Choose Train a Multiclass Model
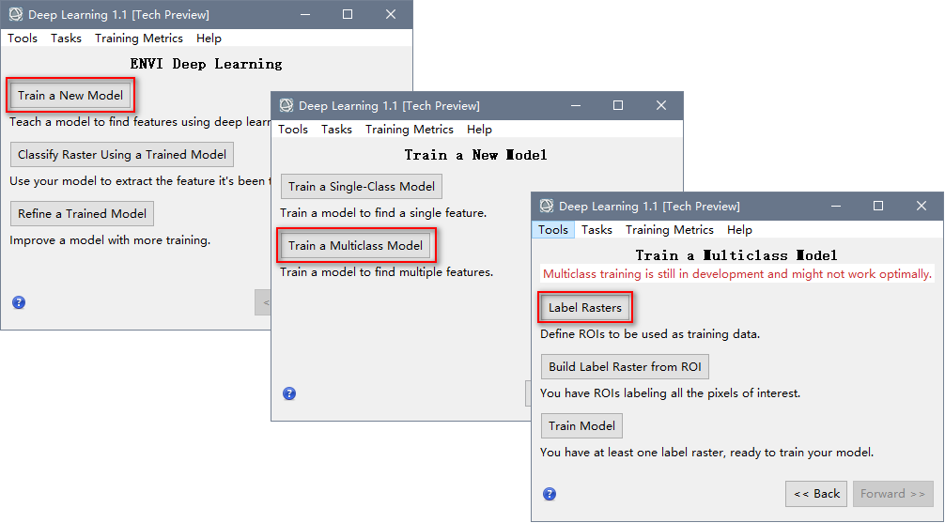 coord(356,245)
